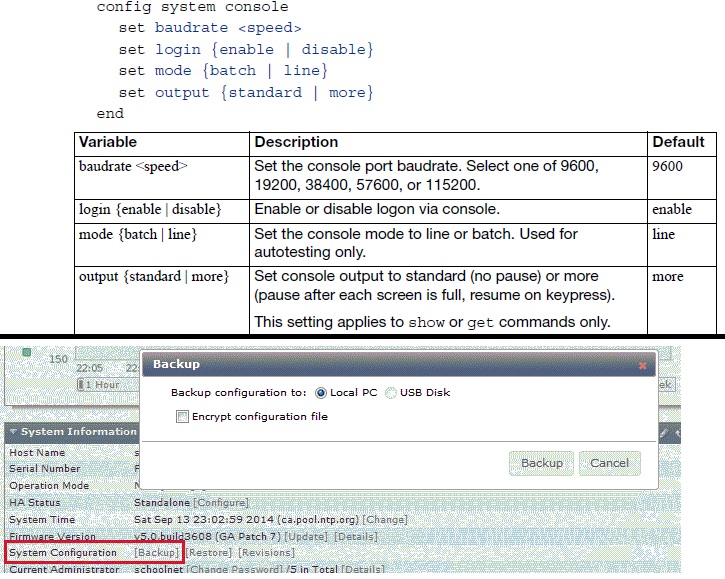The image size is (725, 579).
Task: Open the Current Administrator [Details] link
Action: click(363, 569)
